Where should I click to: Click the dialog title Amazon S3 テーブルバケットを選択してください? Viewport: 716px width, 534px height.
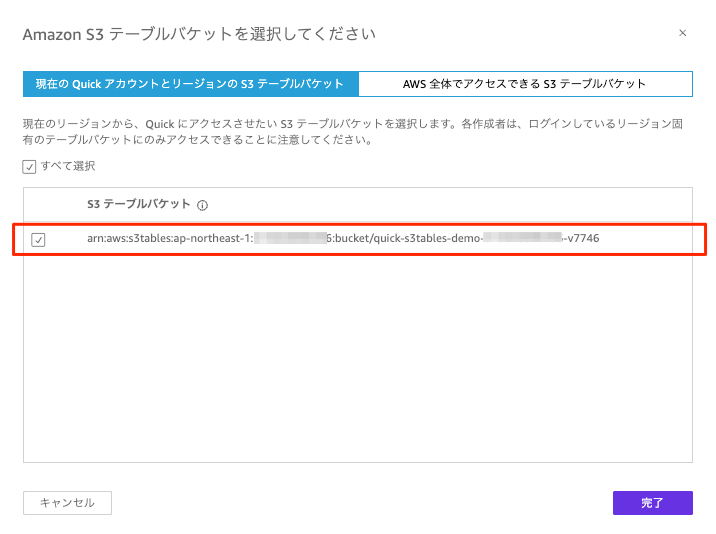[199, 34]
